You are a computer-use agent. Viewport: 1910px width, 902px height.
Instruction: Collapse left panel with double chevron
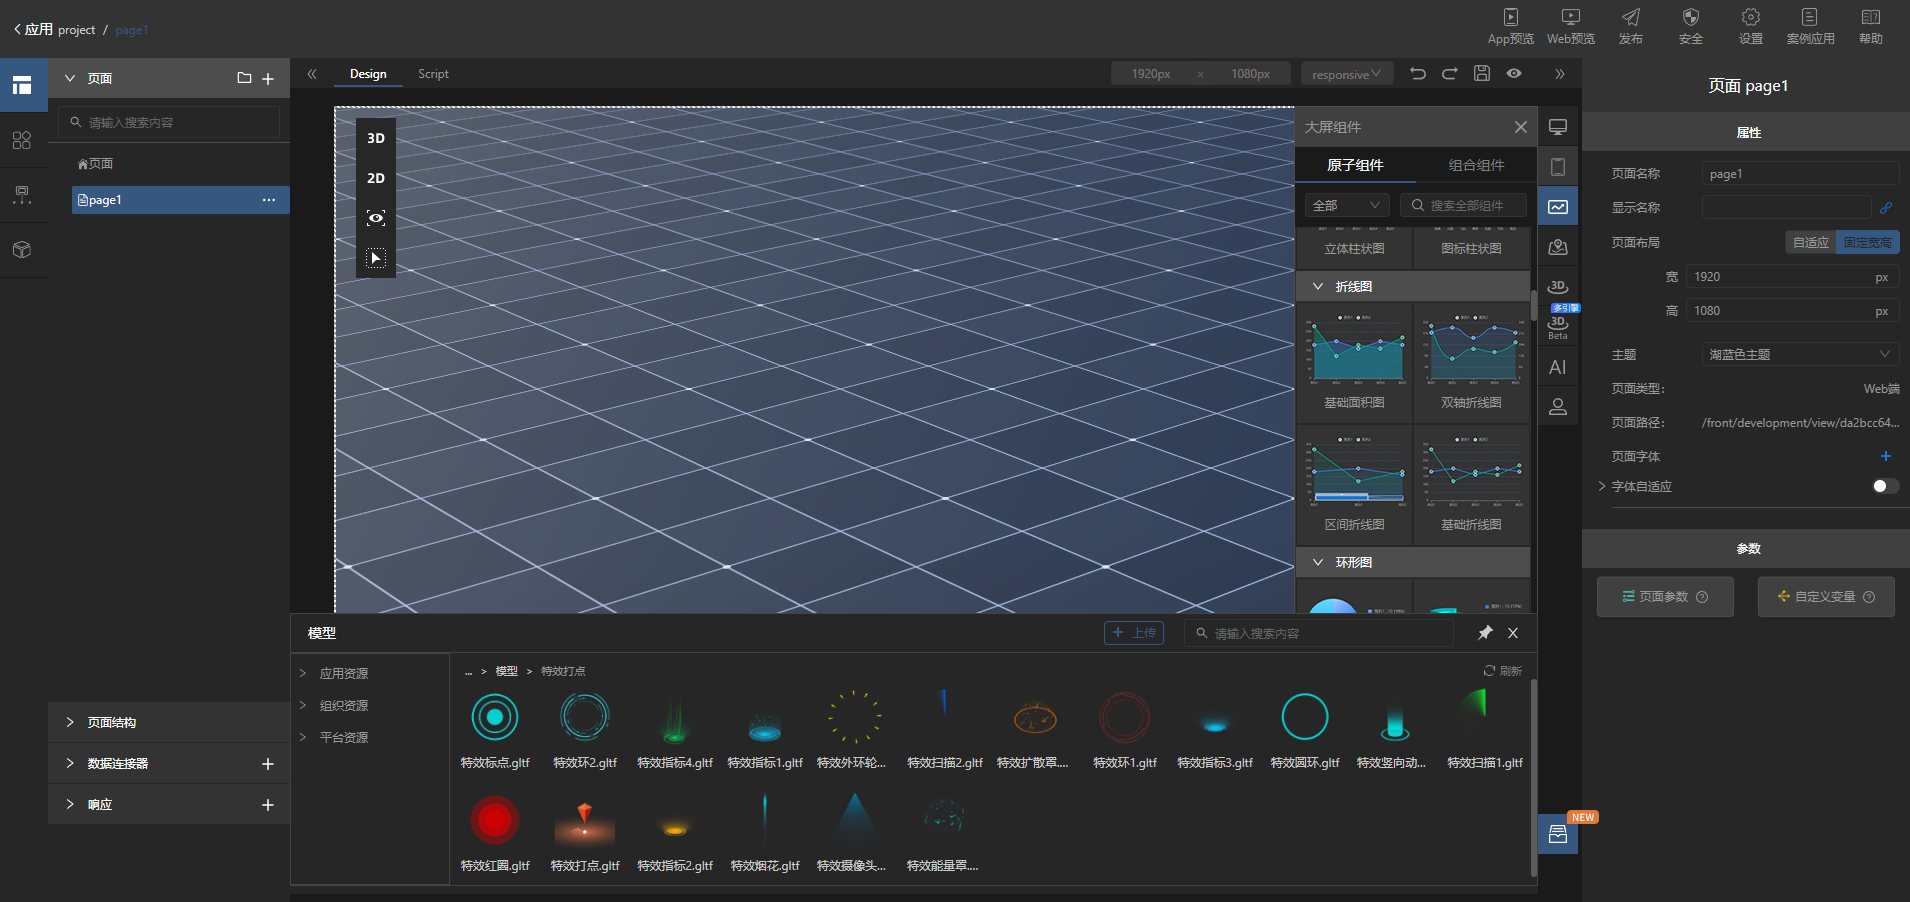[312, 74]
